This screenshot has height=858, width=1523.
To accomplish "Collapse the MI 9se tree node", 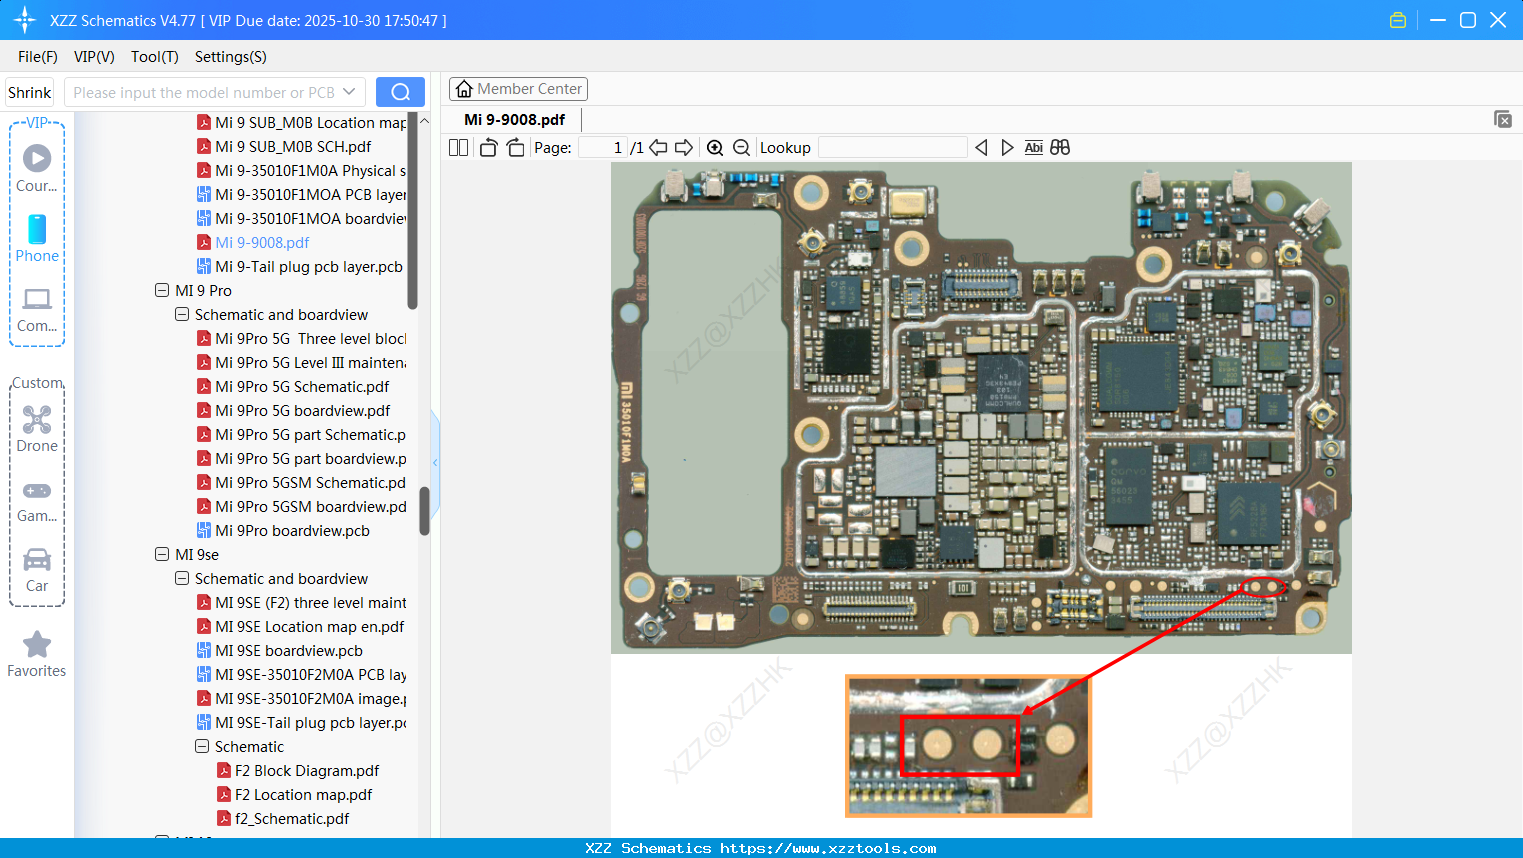I will 162,555.
